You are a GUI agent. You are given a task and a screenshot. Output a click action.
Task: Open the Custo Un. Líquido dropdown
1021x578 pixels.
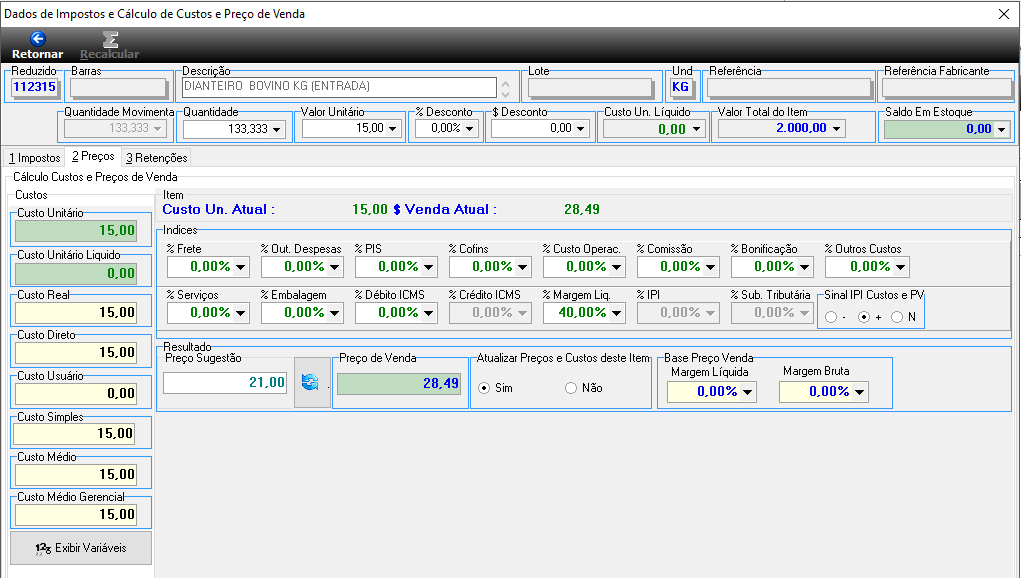pyautogui.click(x=696, y=129)
